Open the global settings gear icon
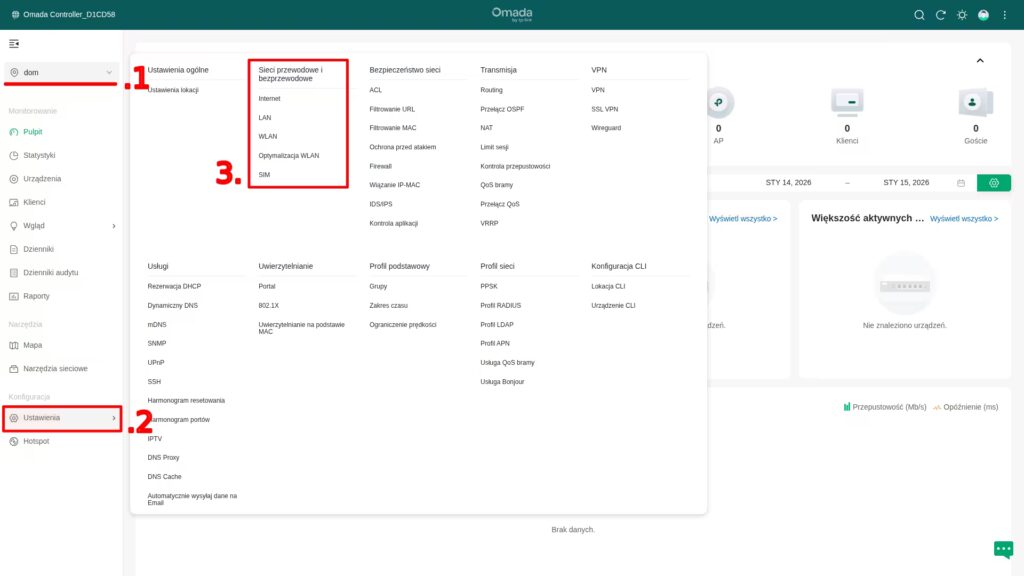 pos(962,14)
